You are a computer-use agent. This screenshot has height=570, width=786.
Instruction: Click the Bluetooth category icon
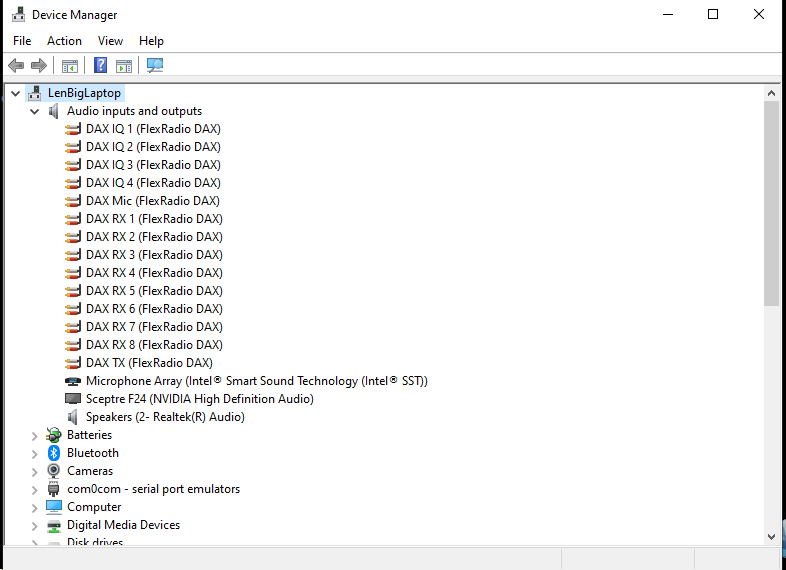54,453
